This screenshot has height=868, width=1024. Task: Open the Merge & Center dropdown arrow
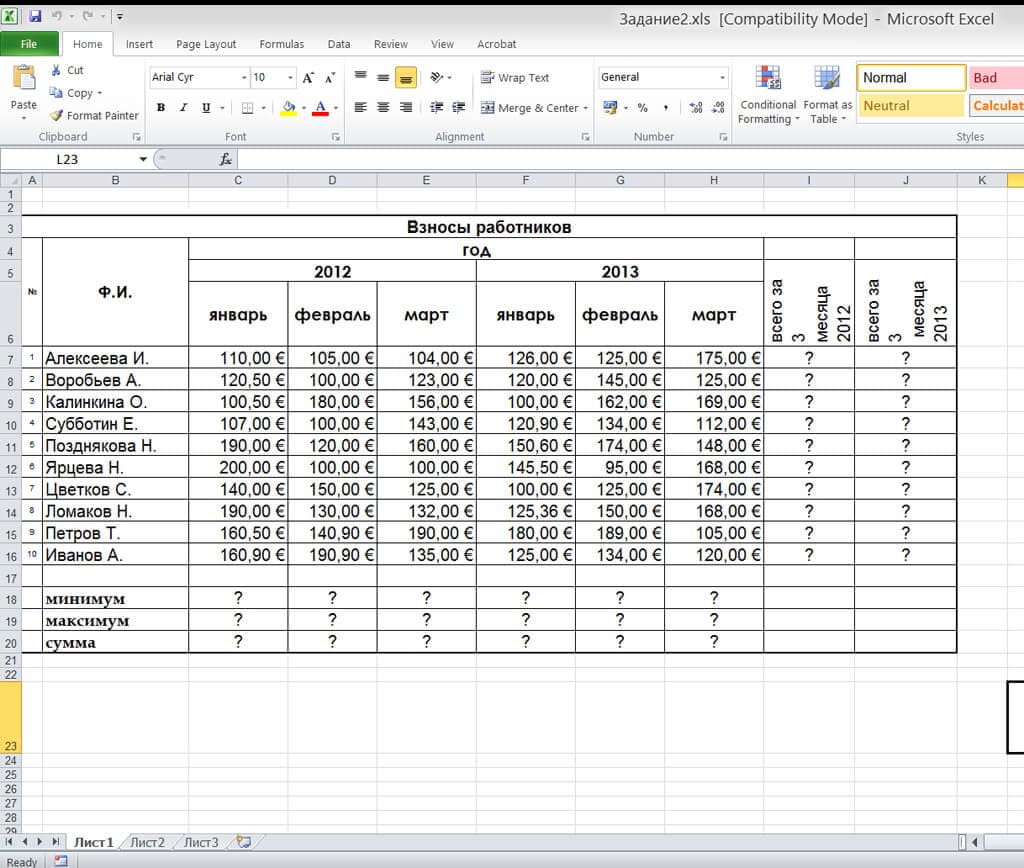pos(586,108)
